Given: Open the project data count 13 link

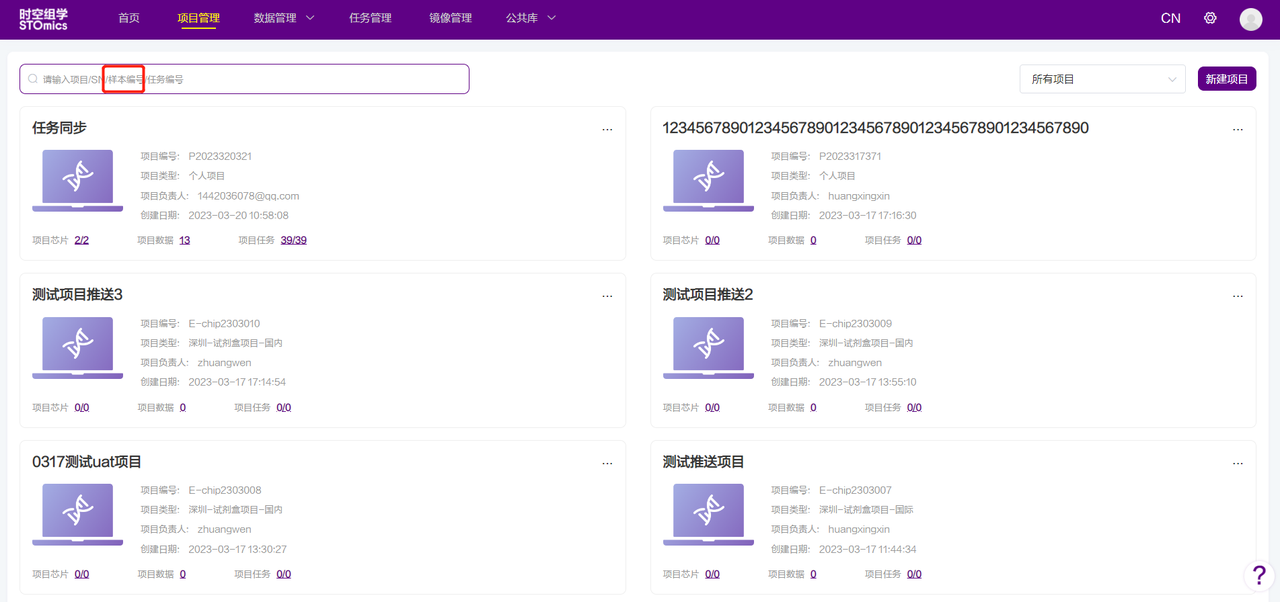Looking at the screenshot, I should point(185,240).
